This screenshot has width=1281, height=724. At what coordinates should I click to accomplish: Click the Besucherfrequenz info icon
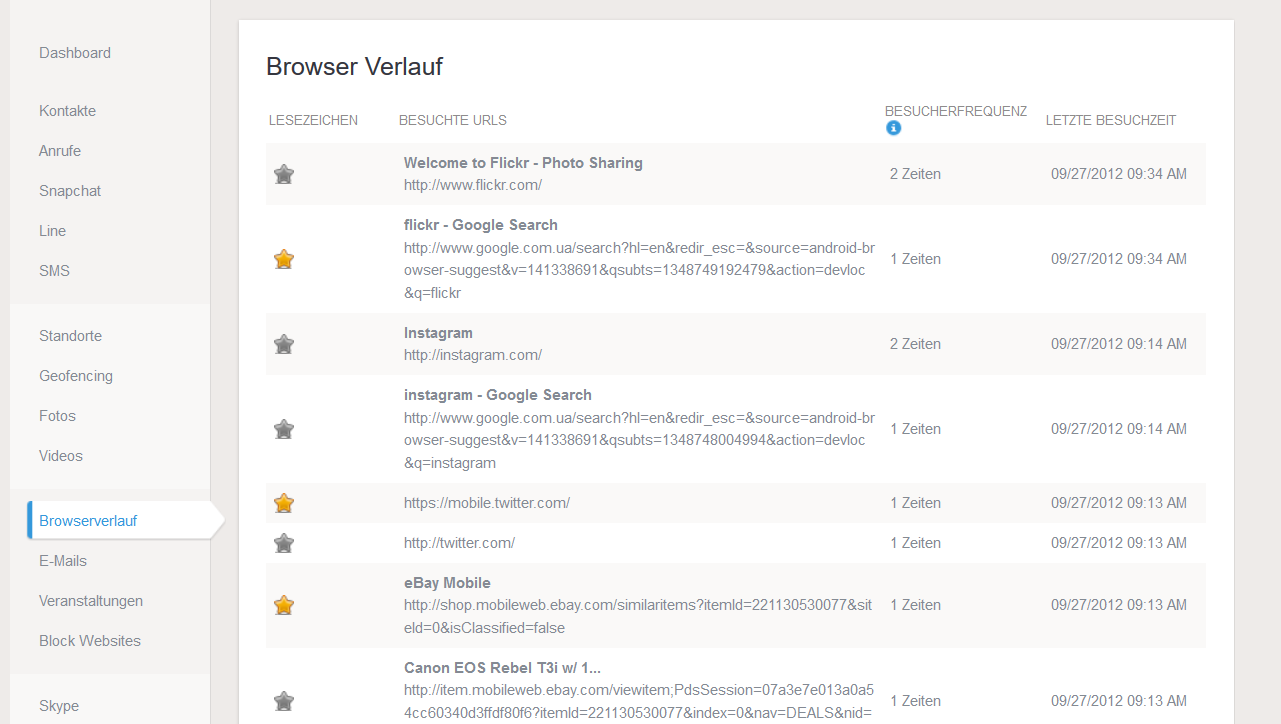[x=893, y=128]
